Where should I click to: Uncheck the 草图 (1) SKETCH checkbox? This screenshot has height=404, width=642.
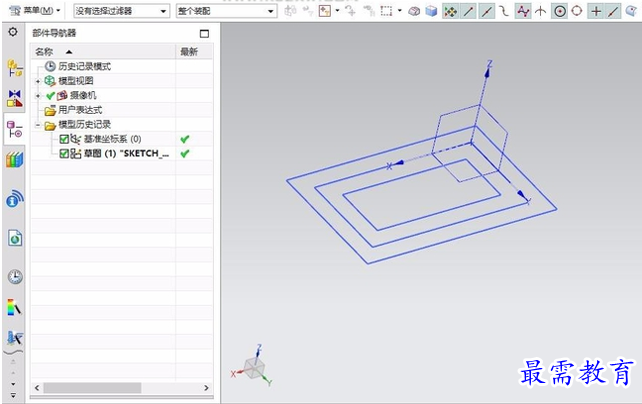point(64,154)
